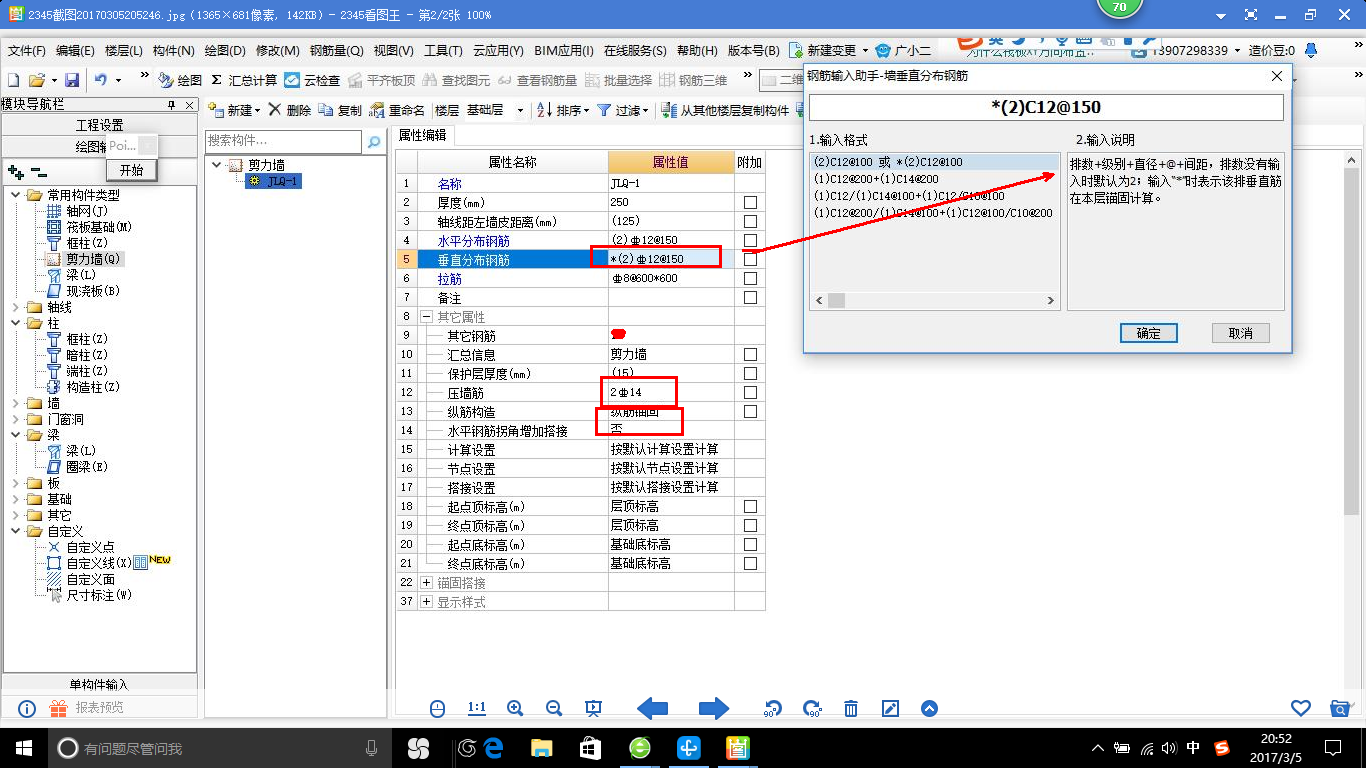1366x768 pixels.
Task: Open the 钢筋量(Q) menu
Action: tap(336, 51)
